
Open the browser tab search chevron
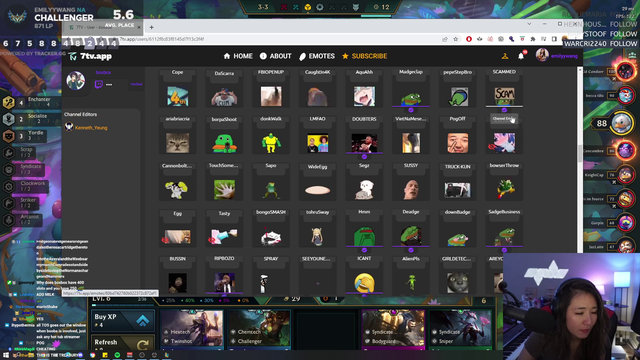pos(529,24)
